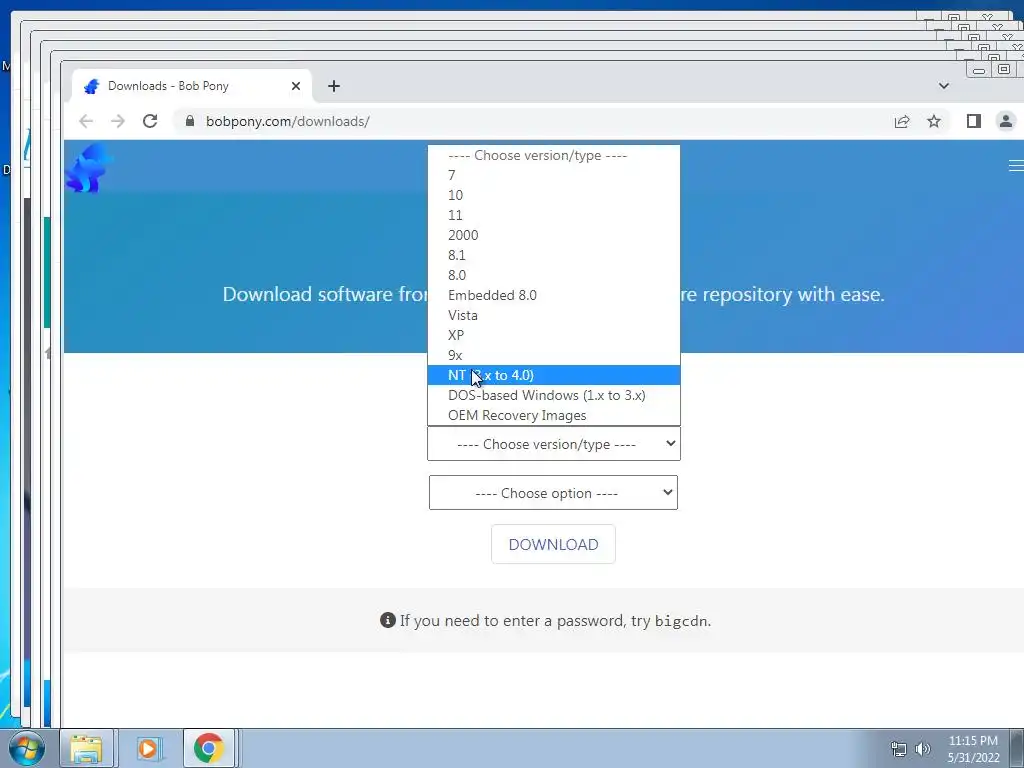Click the taskbar clock 11:15 PM

[973, 741]
